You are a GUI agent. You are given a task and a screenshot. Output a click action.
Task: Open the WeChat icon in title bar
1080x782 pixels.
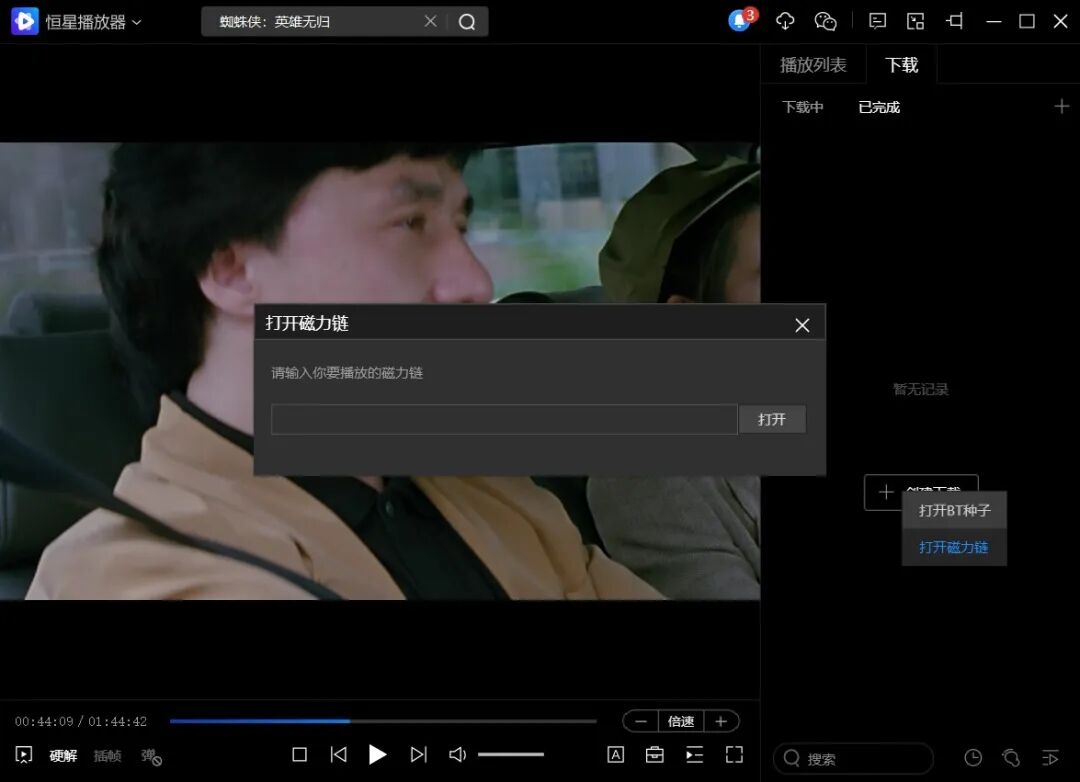pos(825,21)
